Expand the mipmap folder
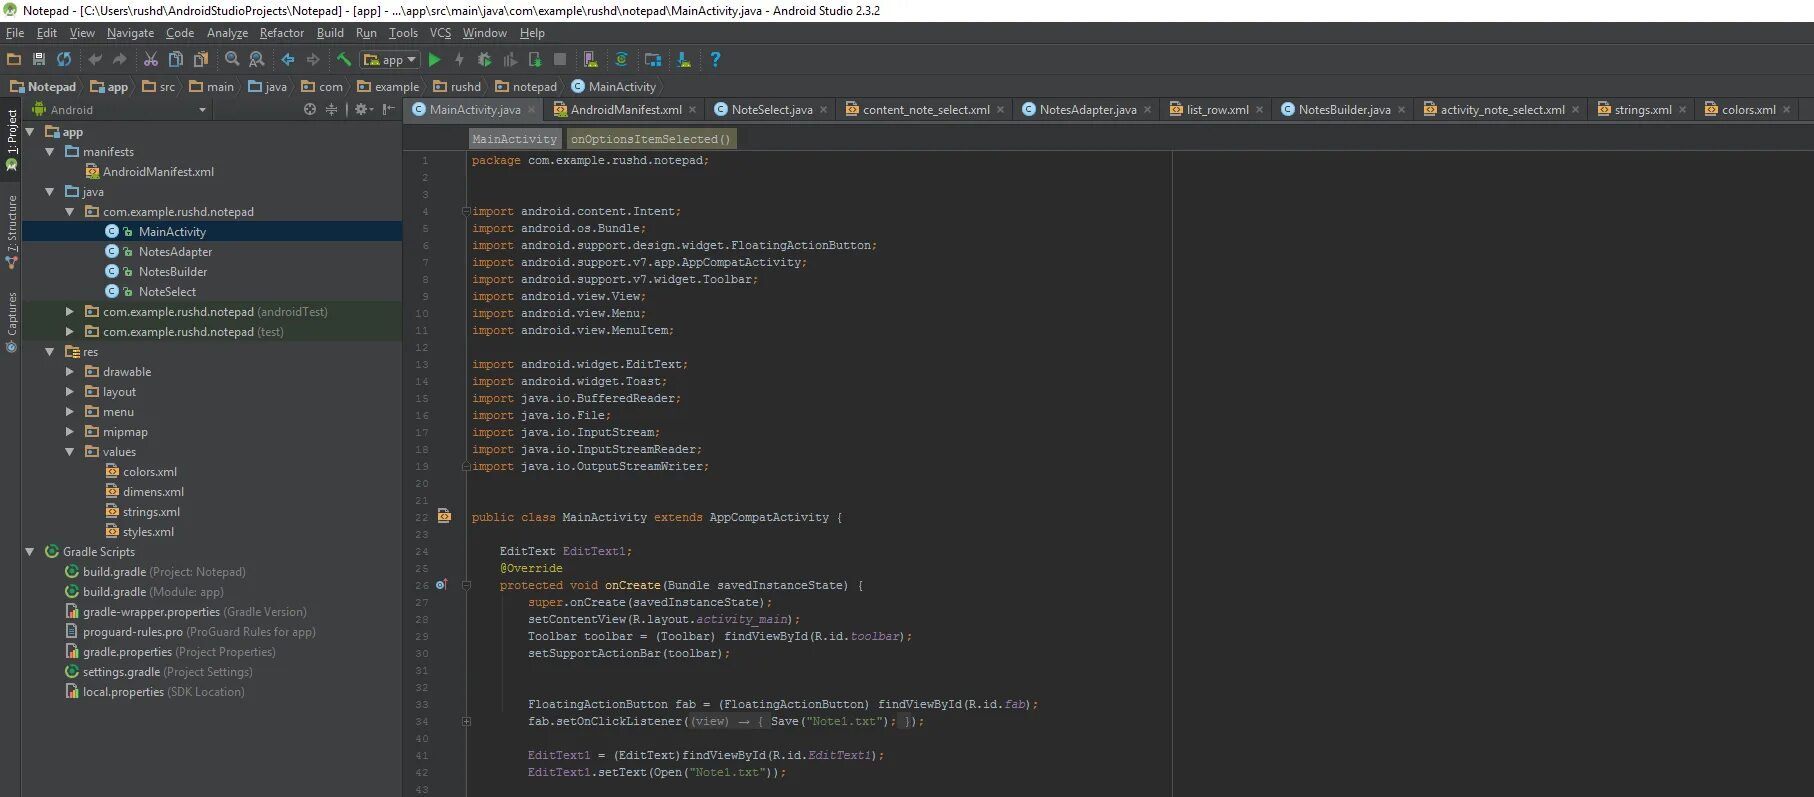This screenshot has width=1814, height=797. 70,432
